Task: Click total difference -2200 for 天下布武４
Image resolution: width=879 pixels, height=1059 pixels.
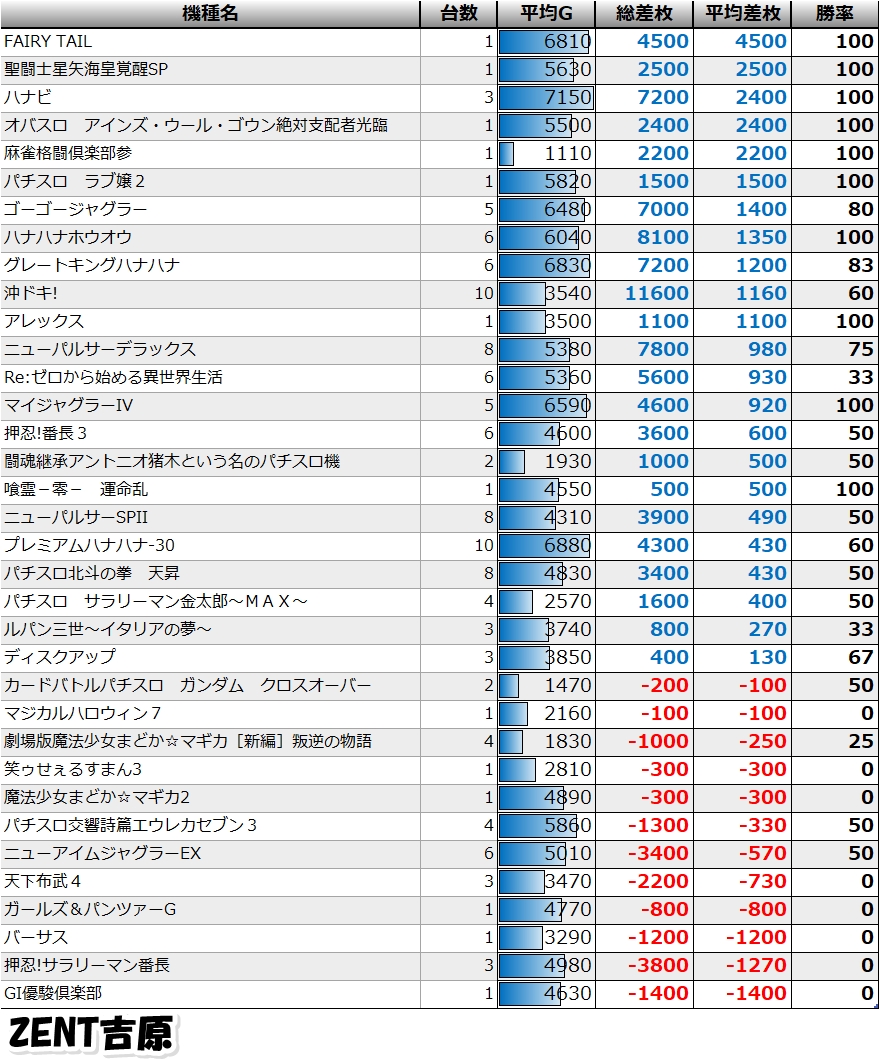Action: pyautogui.click(x=659, y=882)
